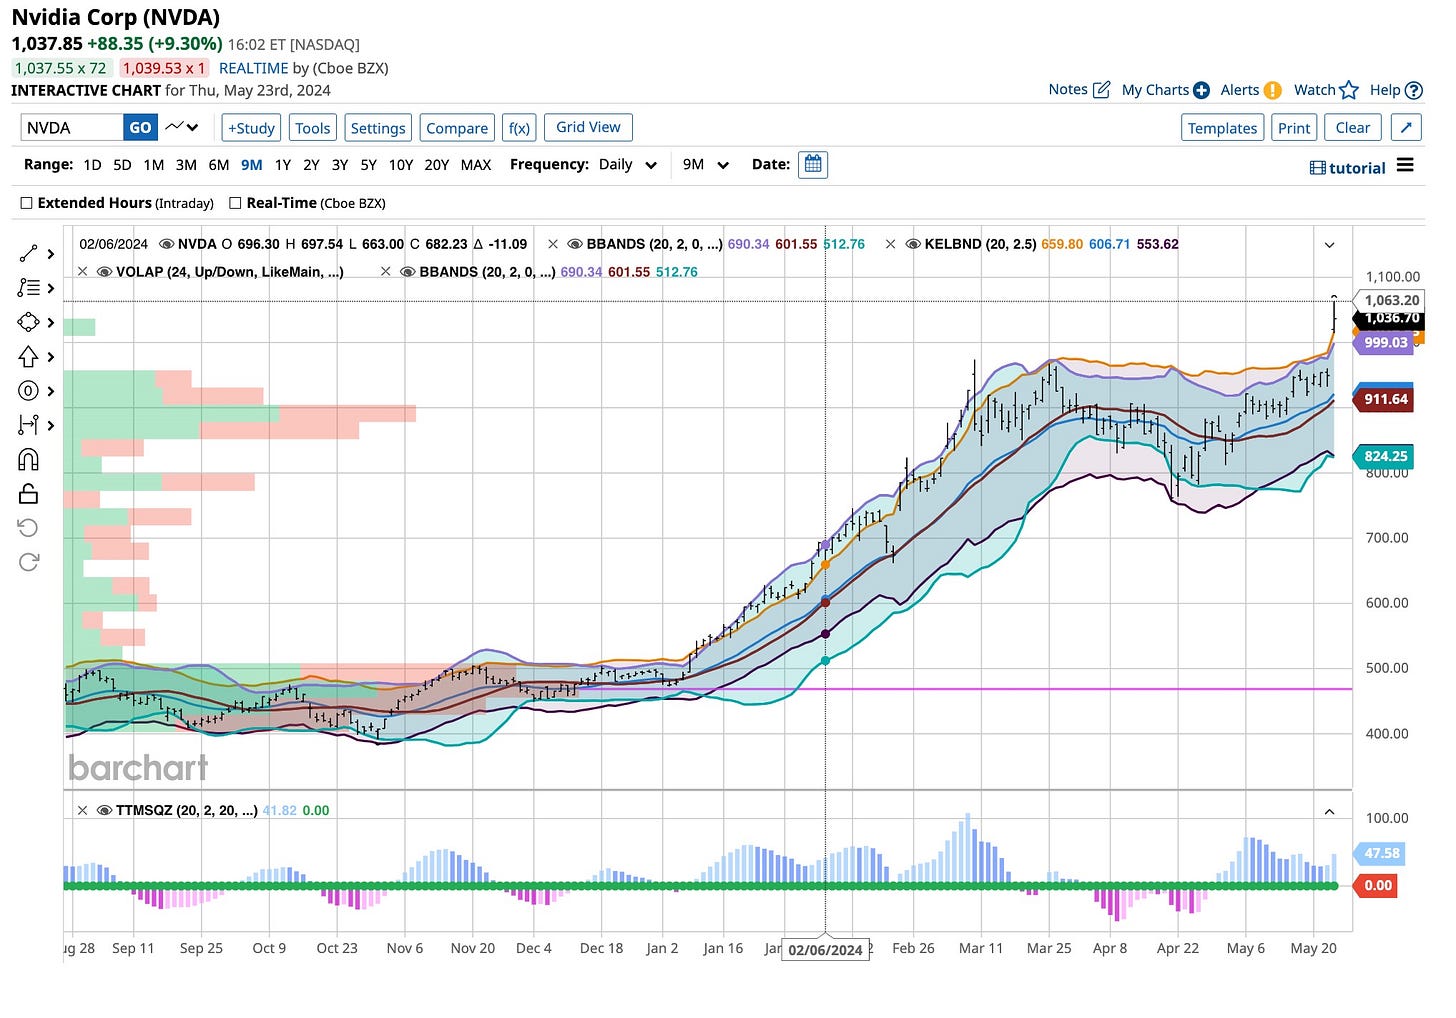Viewport: 1456px width, 1018px height.
Task: Open f(x) expressions button
Action: [519, 128]
